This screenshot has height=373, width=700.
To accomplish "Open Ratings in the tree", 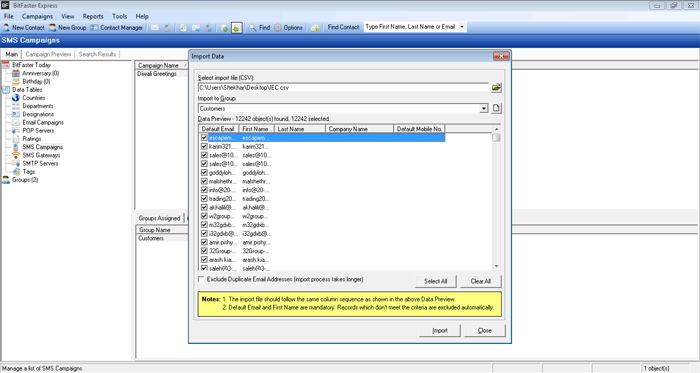I will (26, 139).
